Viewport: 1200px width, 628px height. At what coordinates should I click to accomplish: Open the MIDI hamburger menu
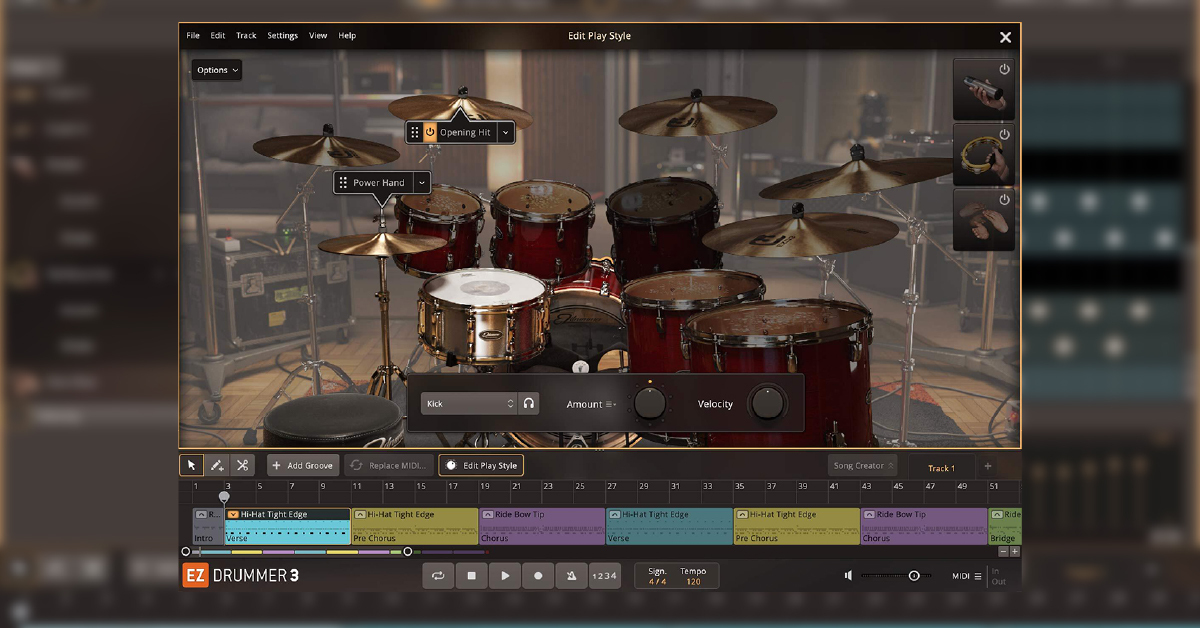coord(978,576)
